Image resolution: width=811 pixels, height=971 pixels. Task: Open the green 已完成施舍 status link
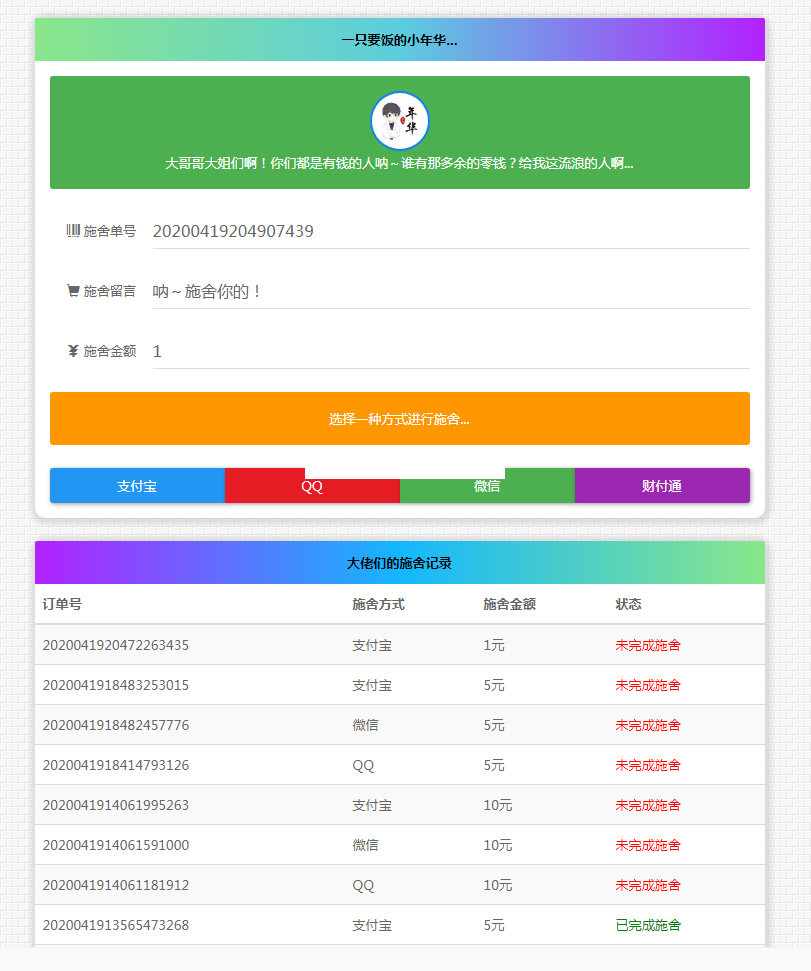[647, 925]
